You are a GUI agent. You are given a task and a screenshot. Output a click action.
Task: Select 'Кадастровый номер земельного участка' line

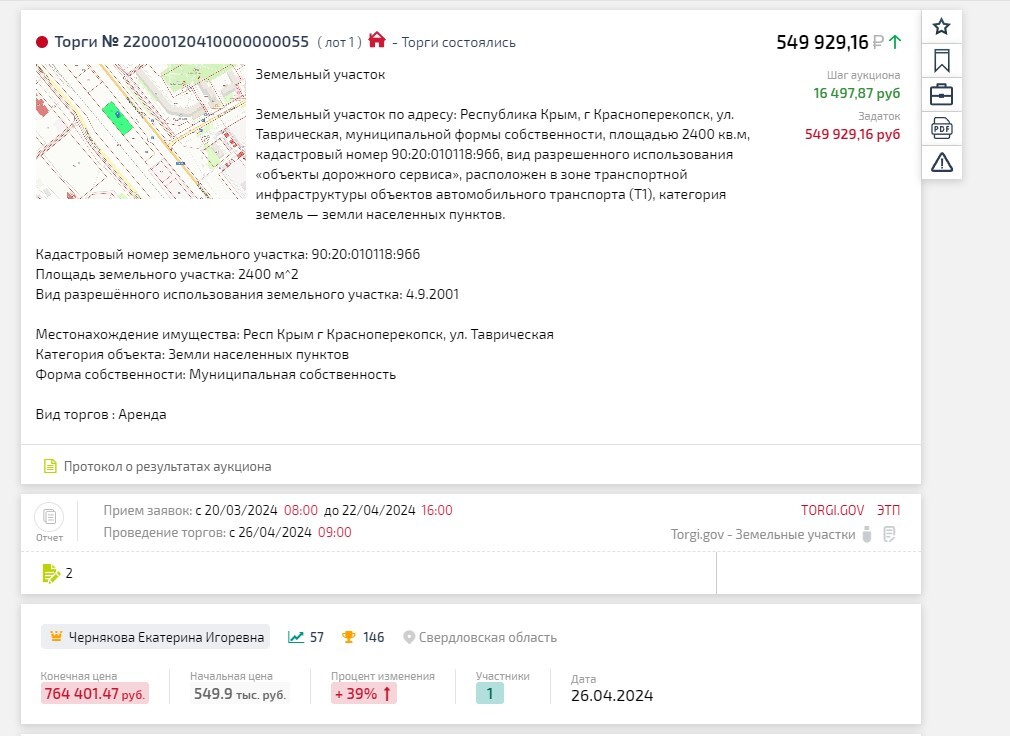point(227,254)
